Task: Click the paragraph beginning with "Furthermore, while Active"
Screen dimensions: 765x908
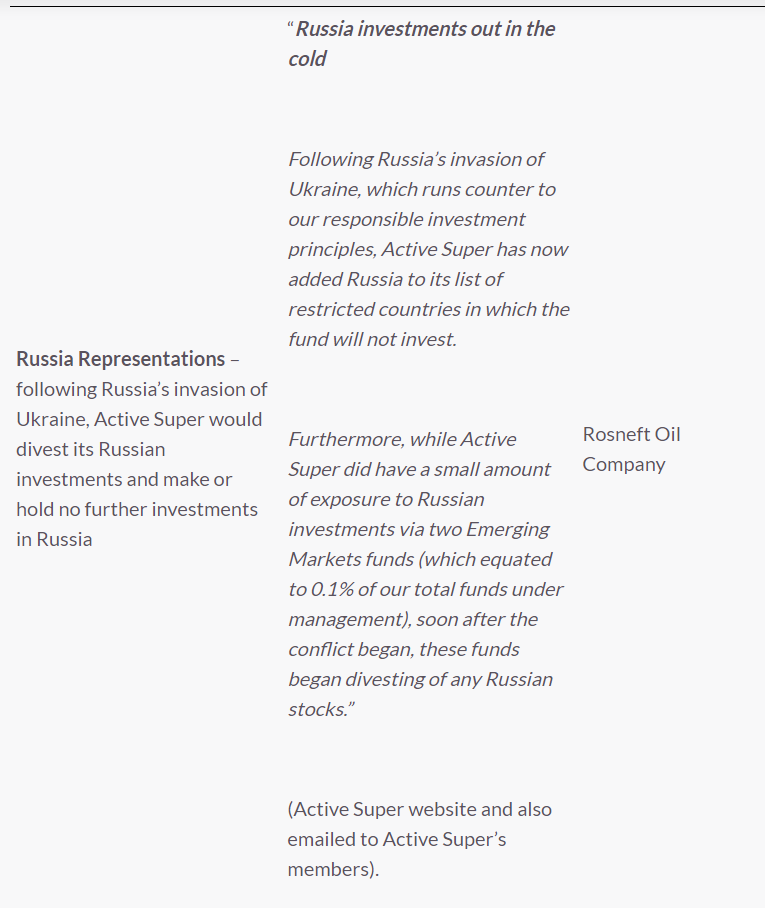Action: pos(425,574)
